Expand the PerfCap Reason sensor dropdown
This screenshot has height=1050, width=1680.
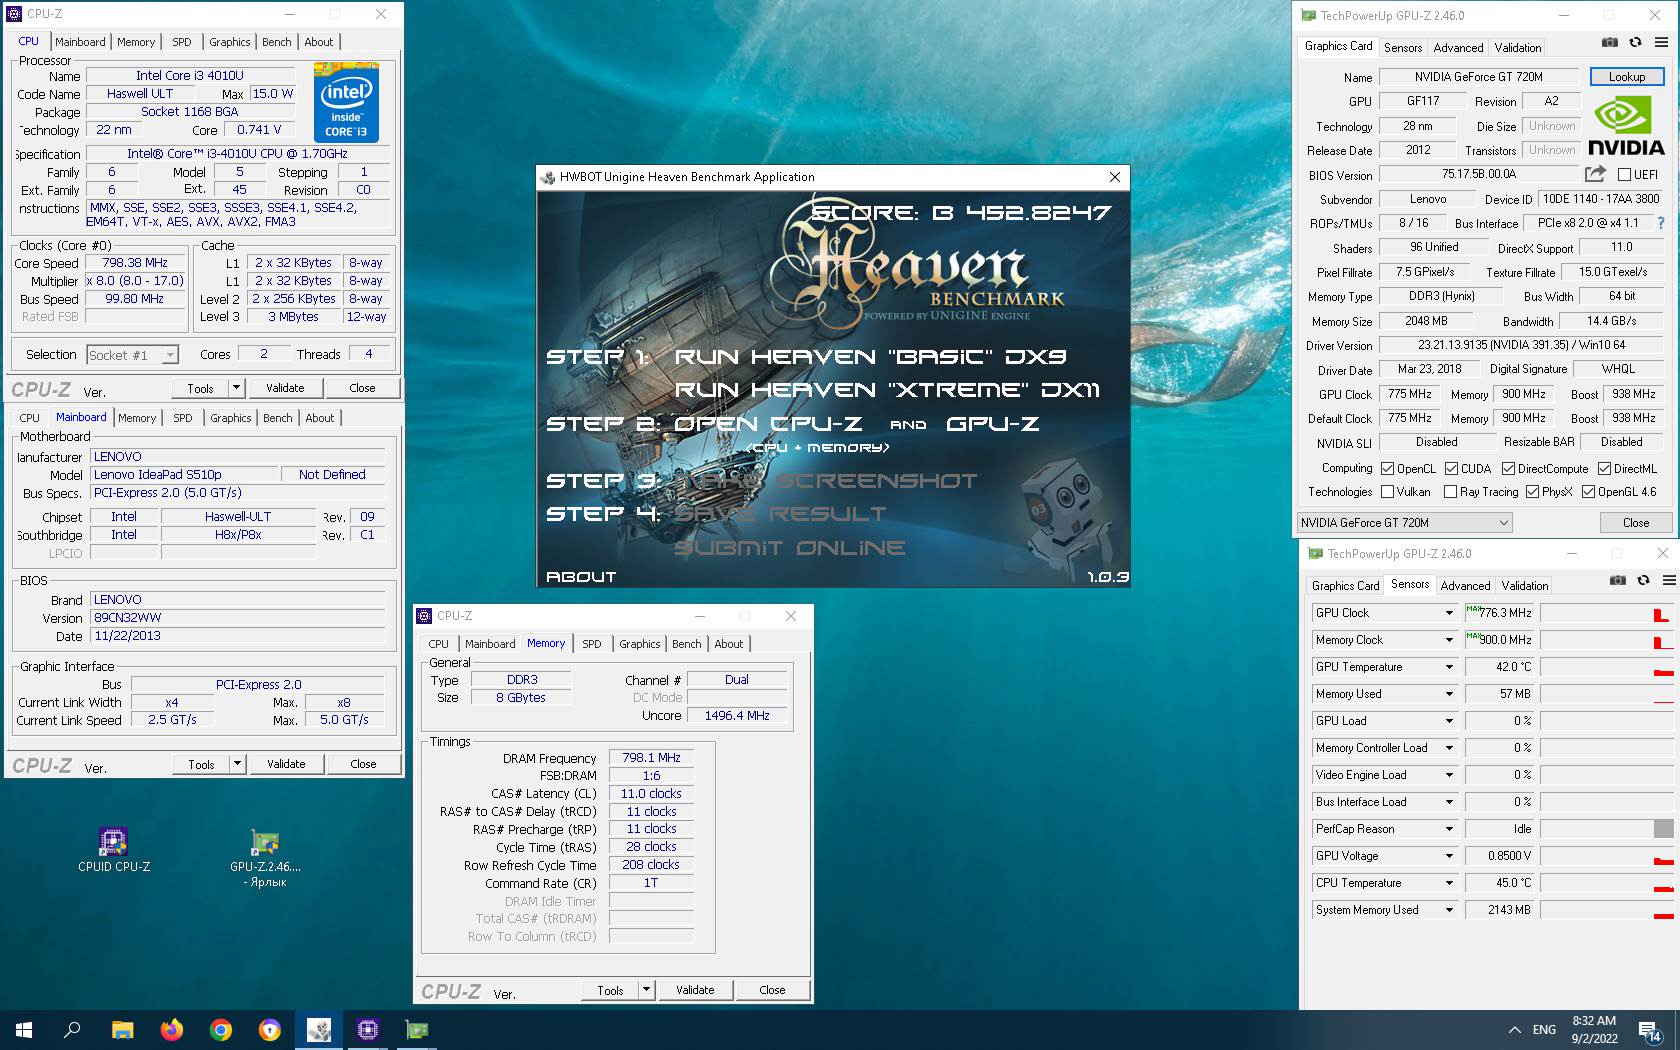click(1449, 829)
